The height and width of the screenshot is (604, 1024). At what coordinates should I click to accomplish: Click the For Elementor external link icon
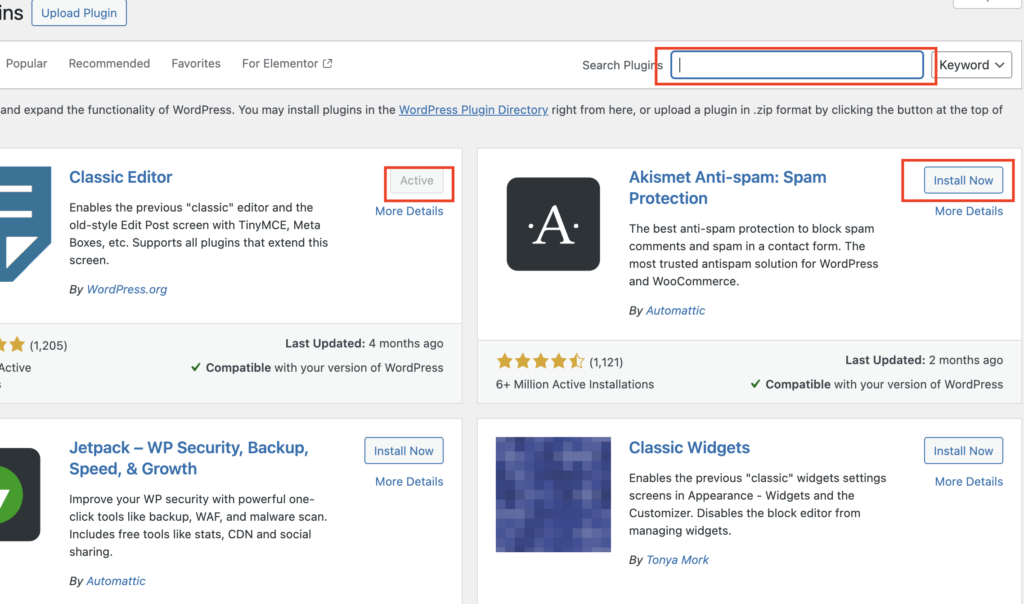328,63
